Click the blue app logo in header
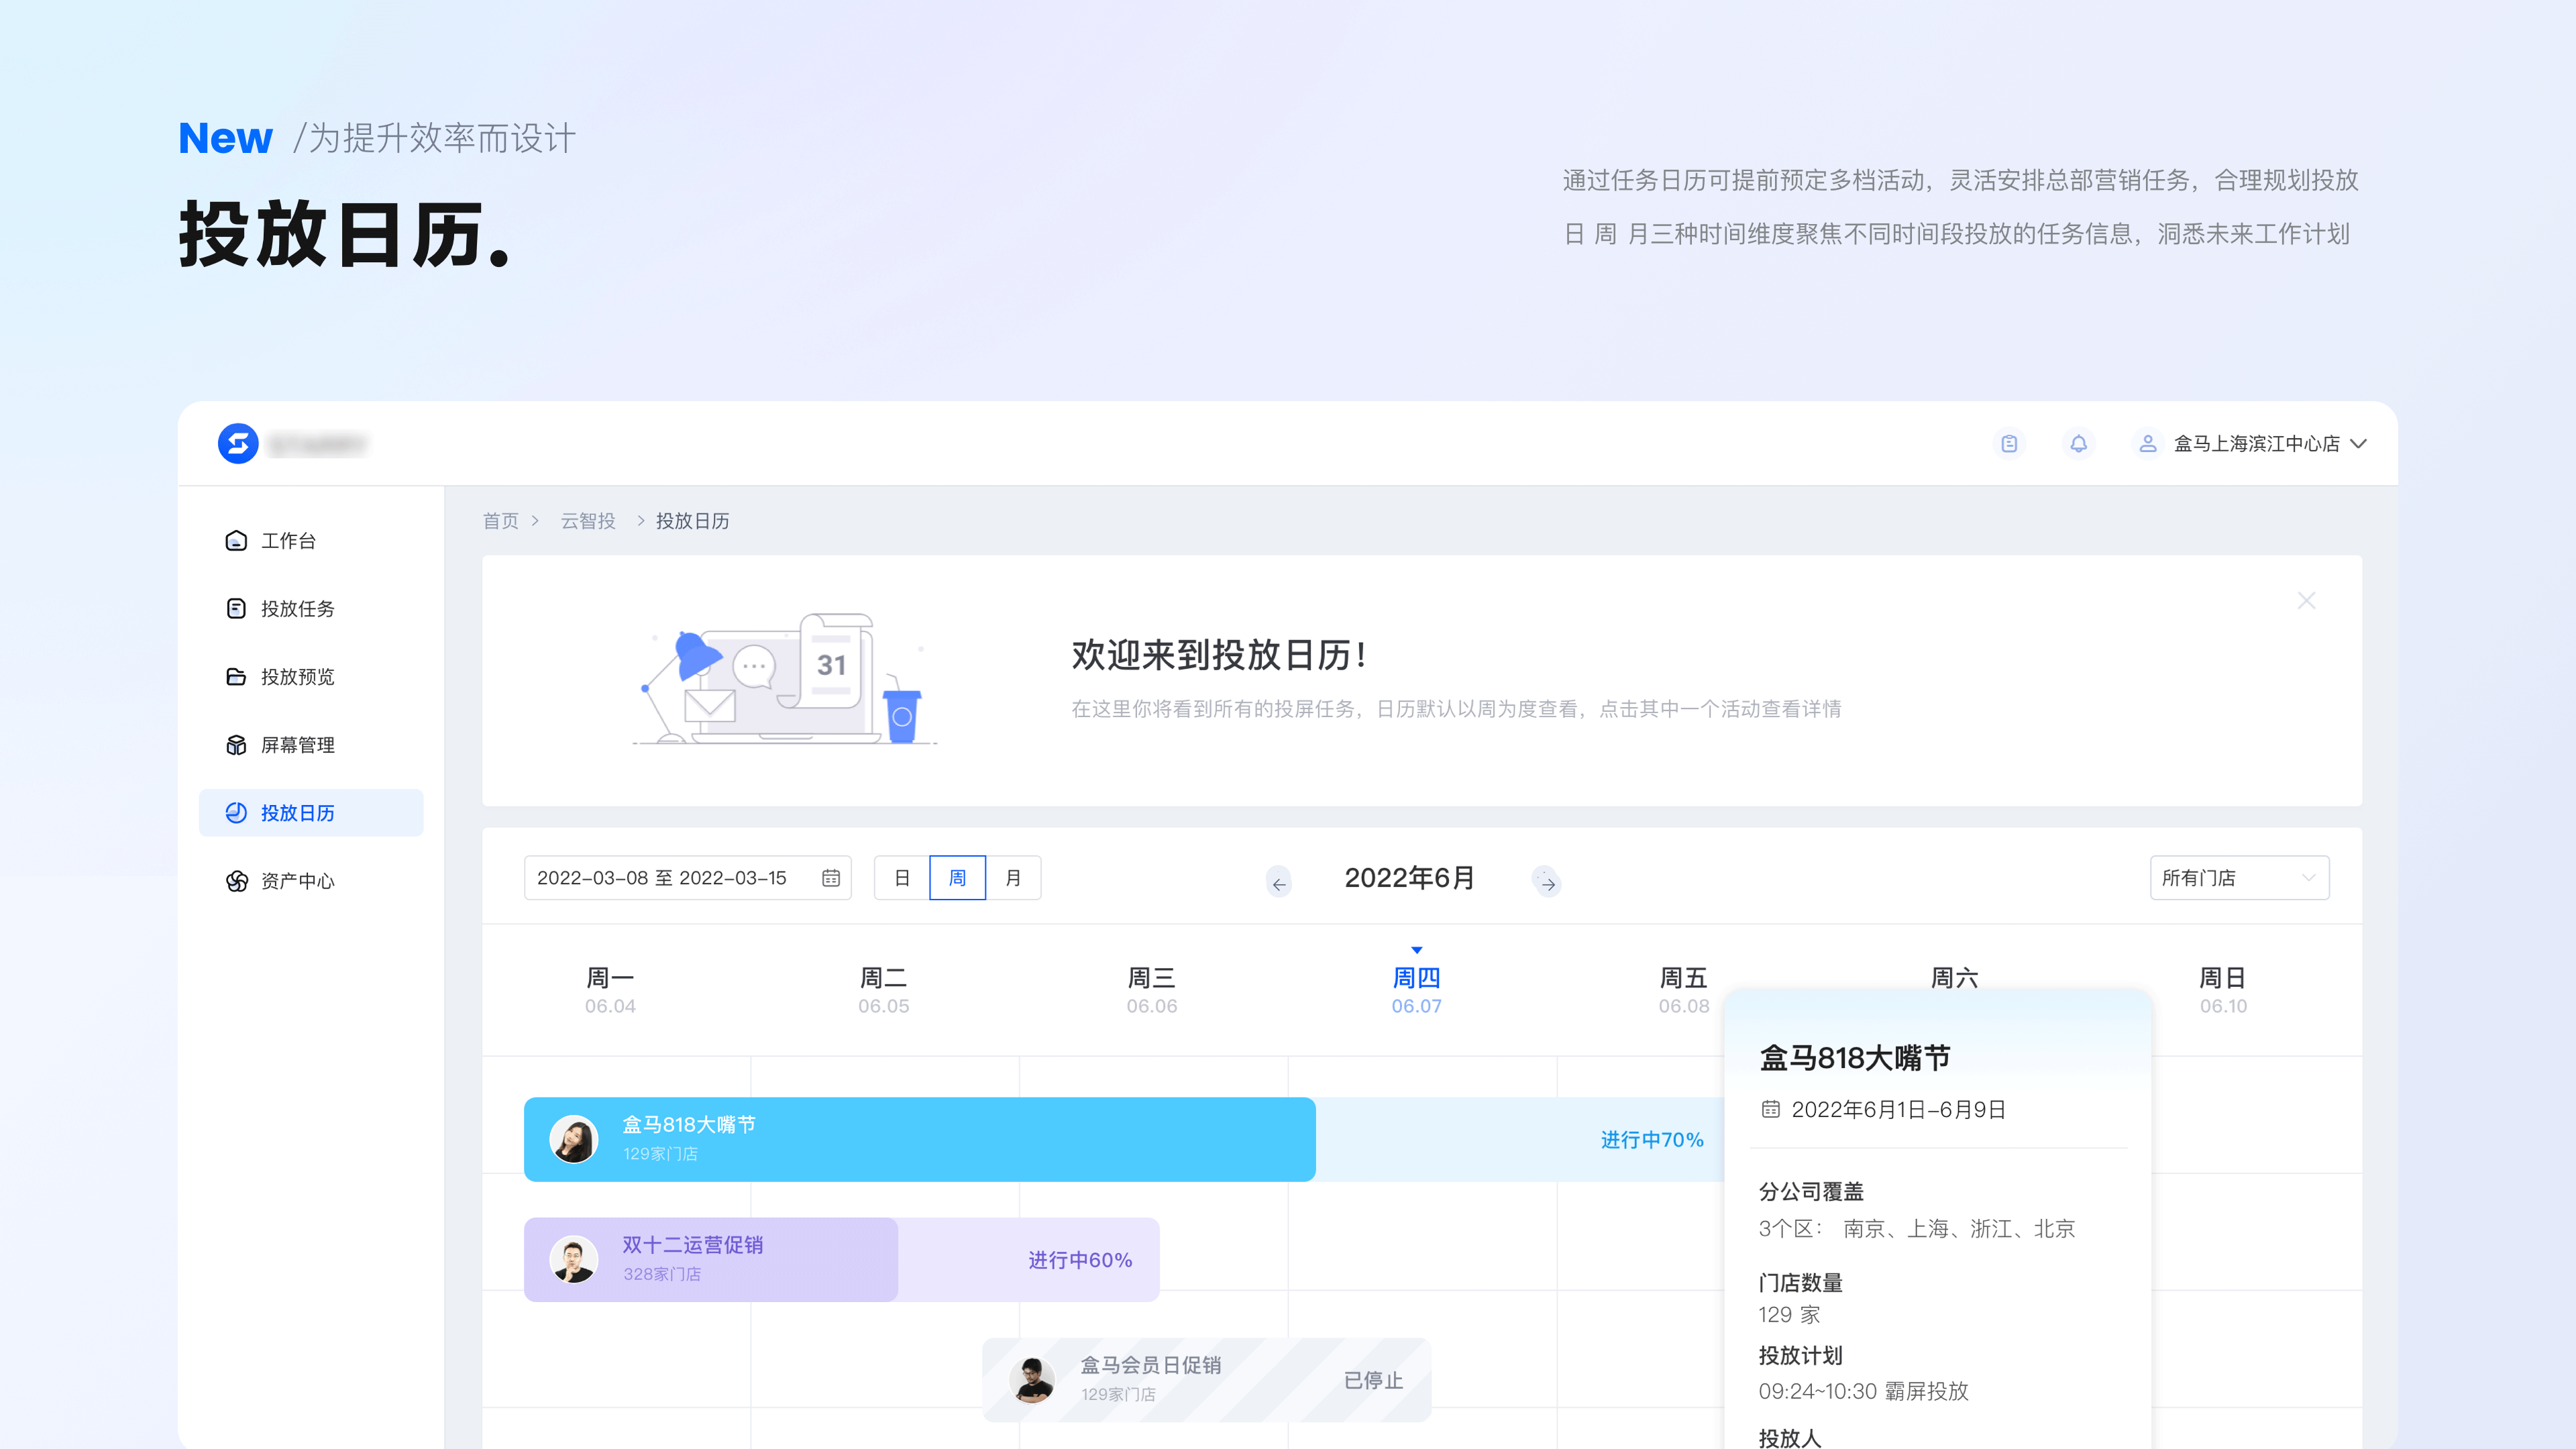 [238, 443]
